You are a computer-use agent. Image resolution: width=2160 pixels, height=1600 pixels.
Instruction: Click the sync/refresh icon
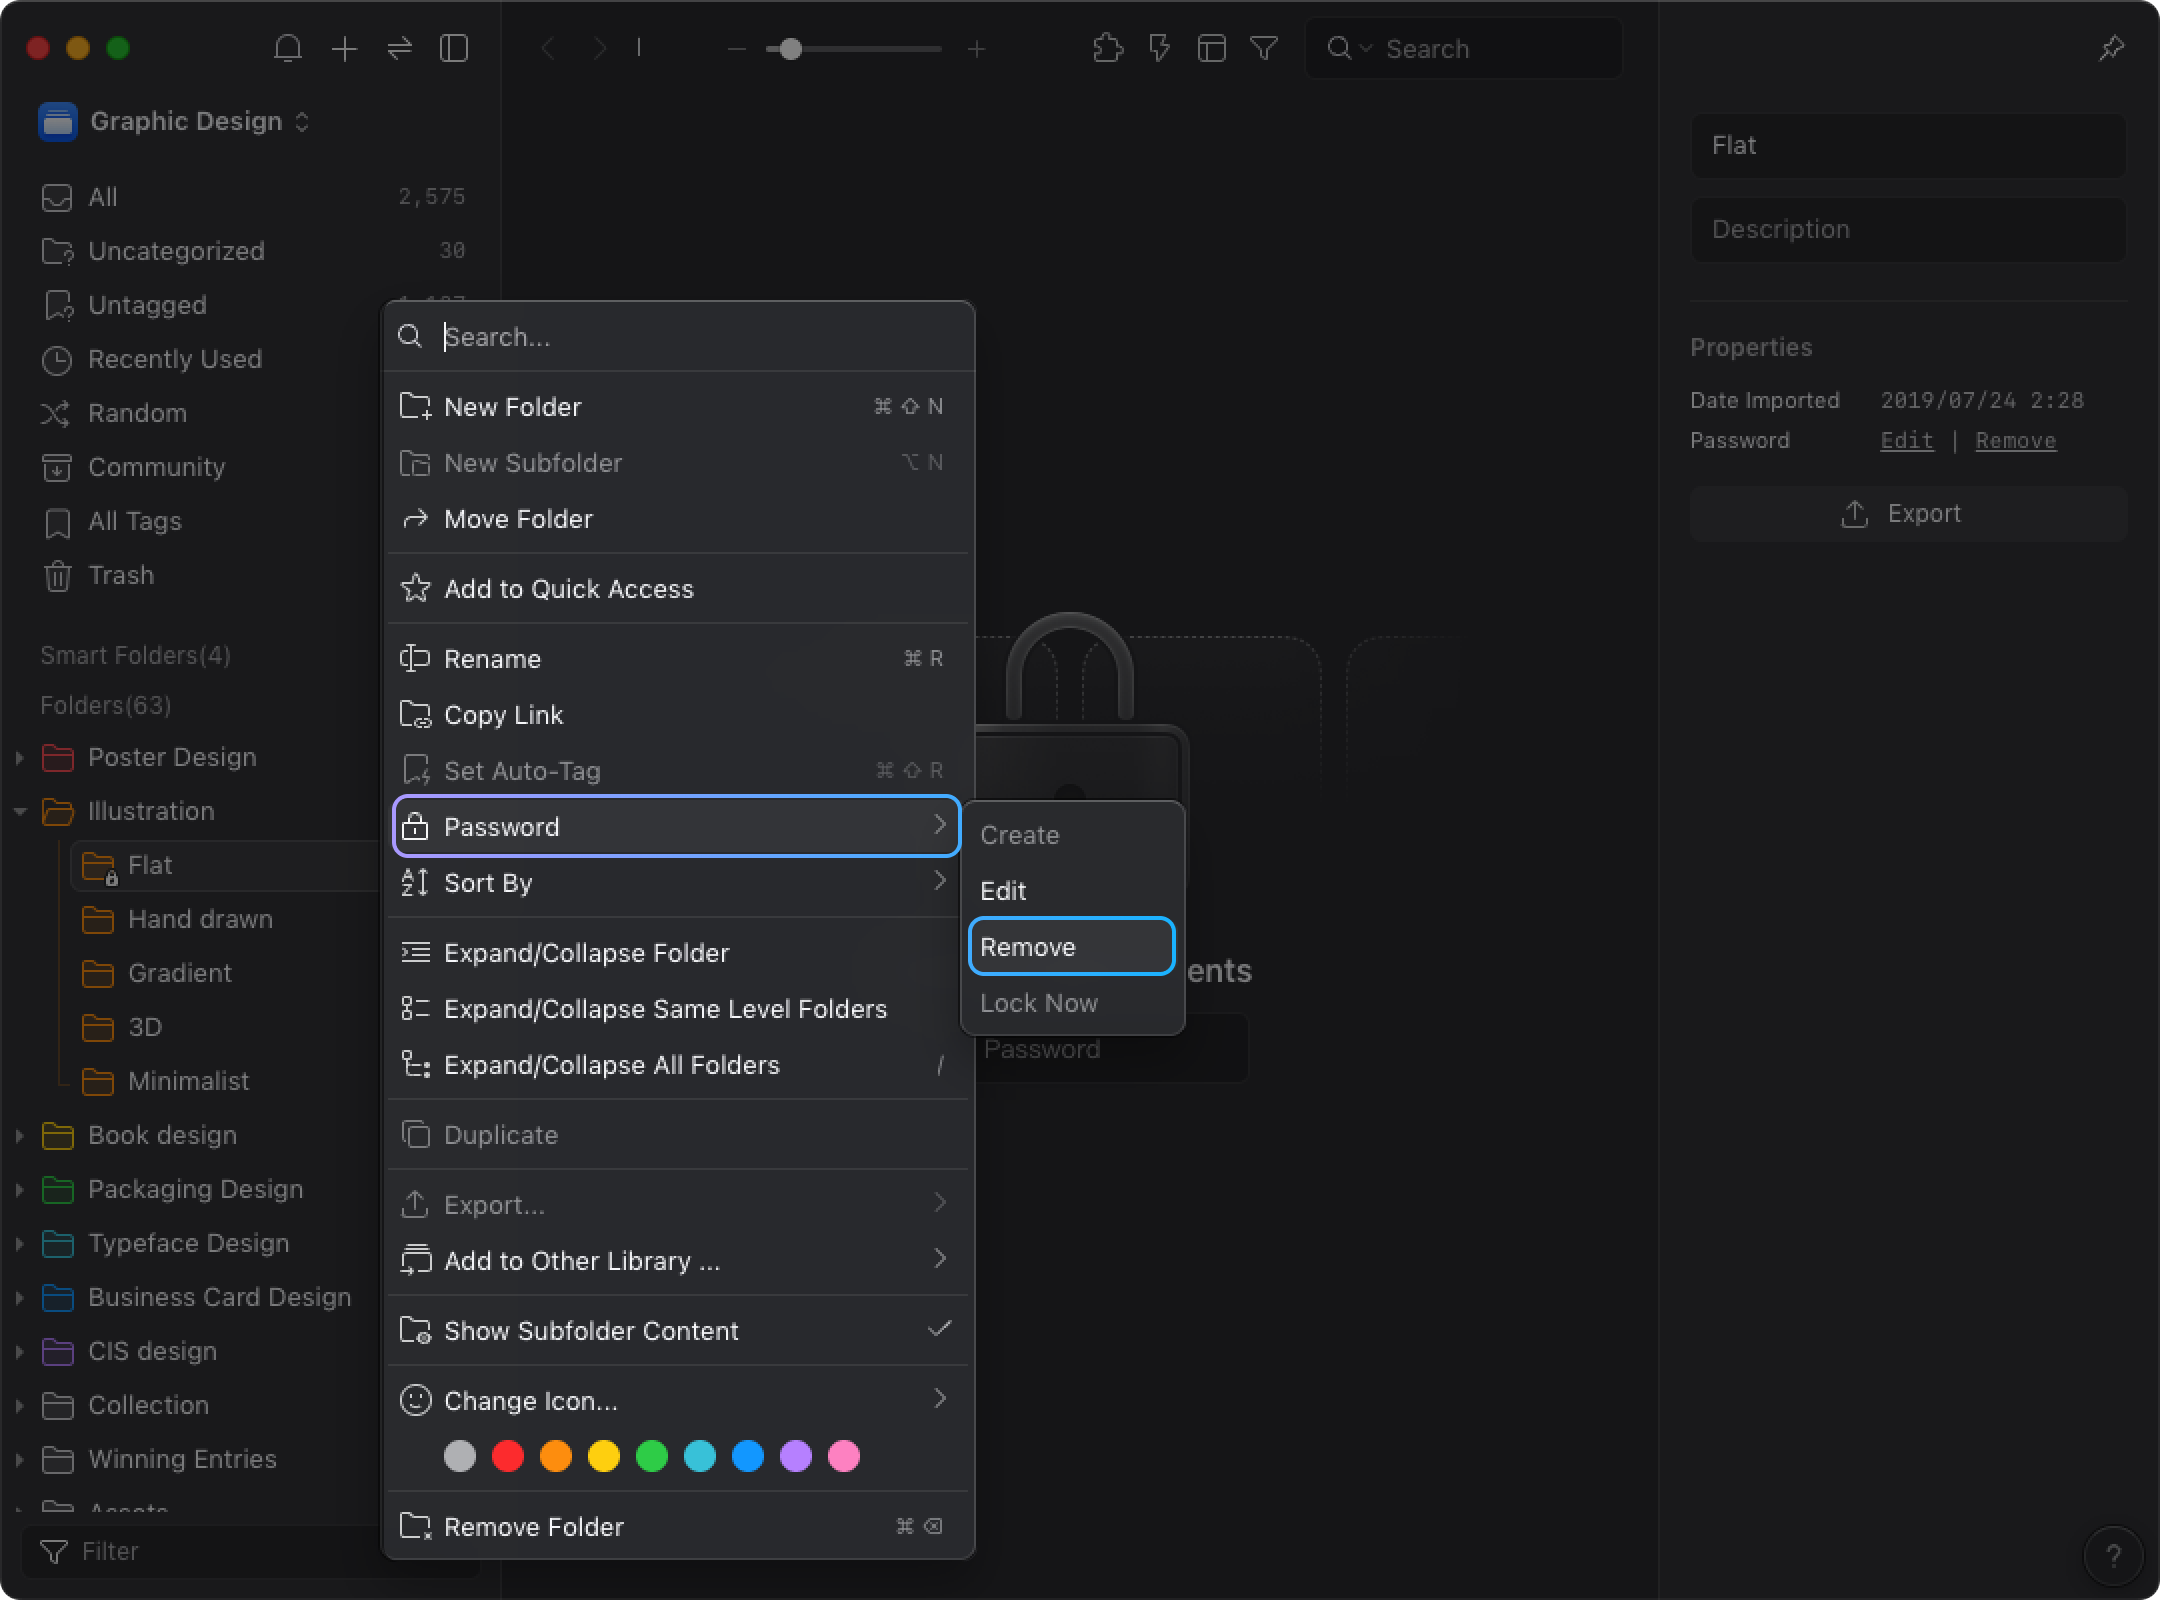pyautogui.click(x=398, y=49)
